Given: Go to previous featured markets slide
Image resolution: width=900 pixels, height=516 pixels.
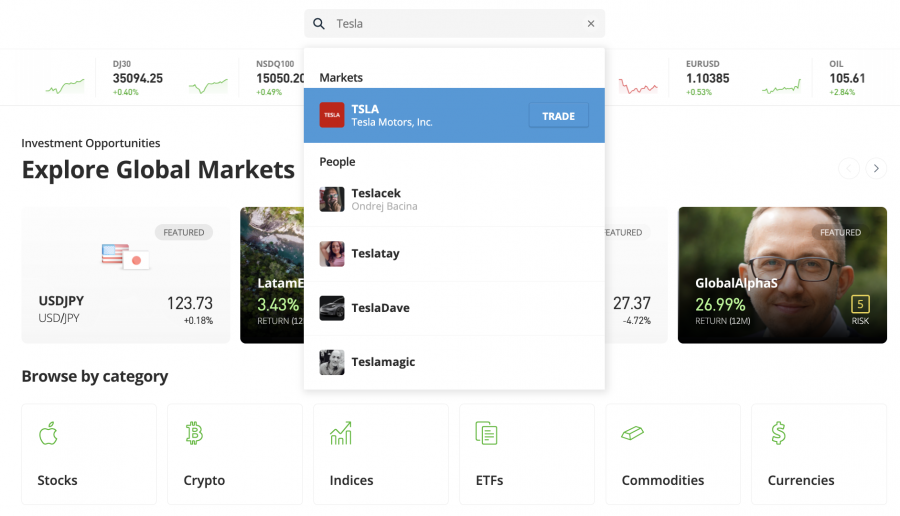Looking at the screenshot, I should pyautogui.click(x=849, y=169).
